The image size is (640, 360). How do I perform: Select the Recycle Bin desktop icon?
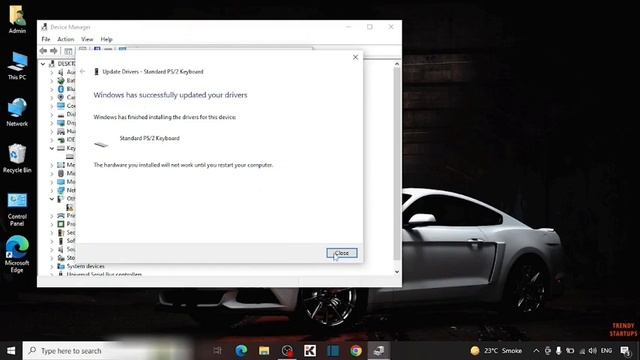[x=17, y=159]
